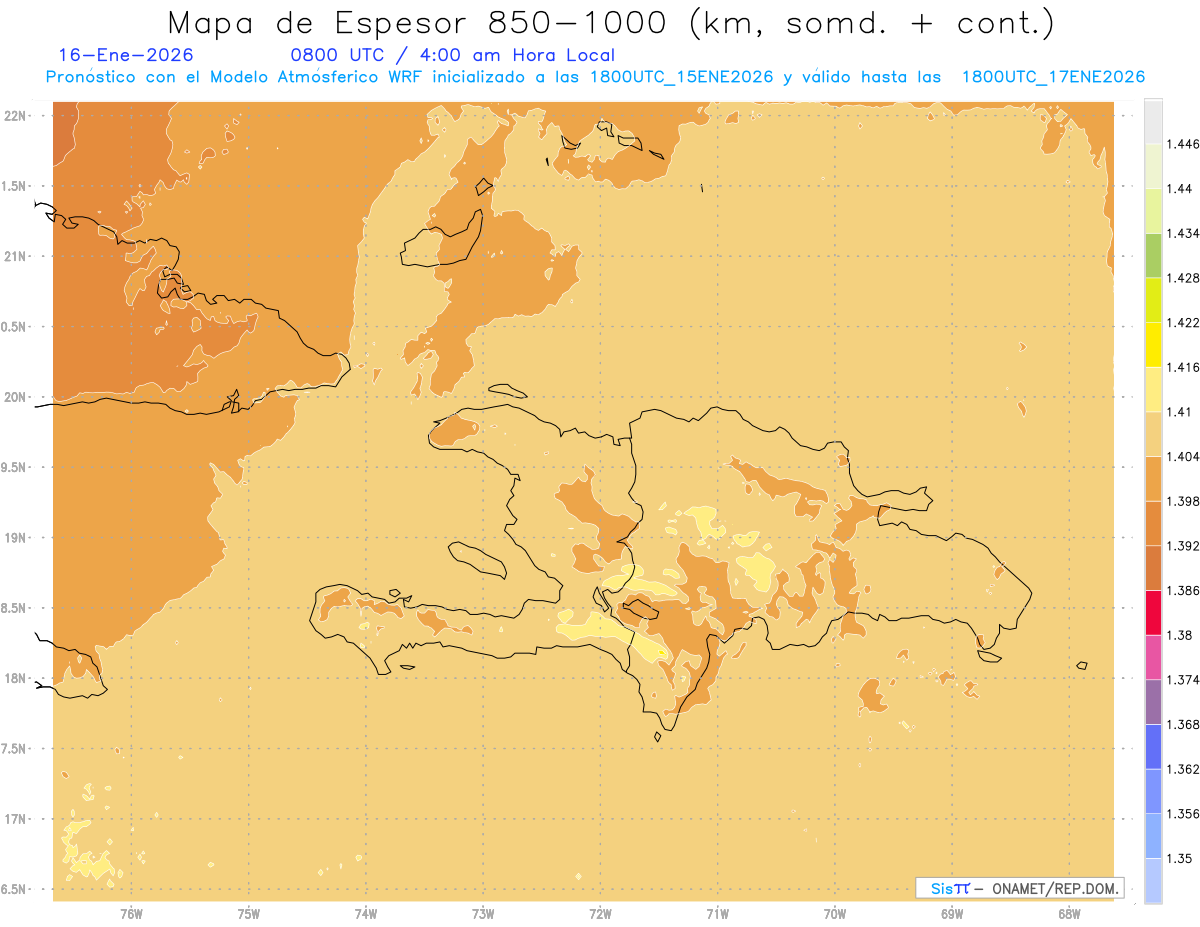Screen dimensions: 1200x927
Task: Click the 74W longitude axis label
Action: click(366, 913)
